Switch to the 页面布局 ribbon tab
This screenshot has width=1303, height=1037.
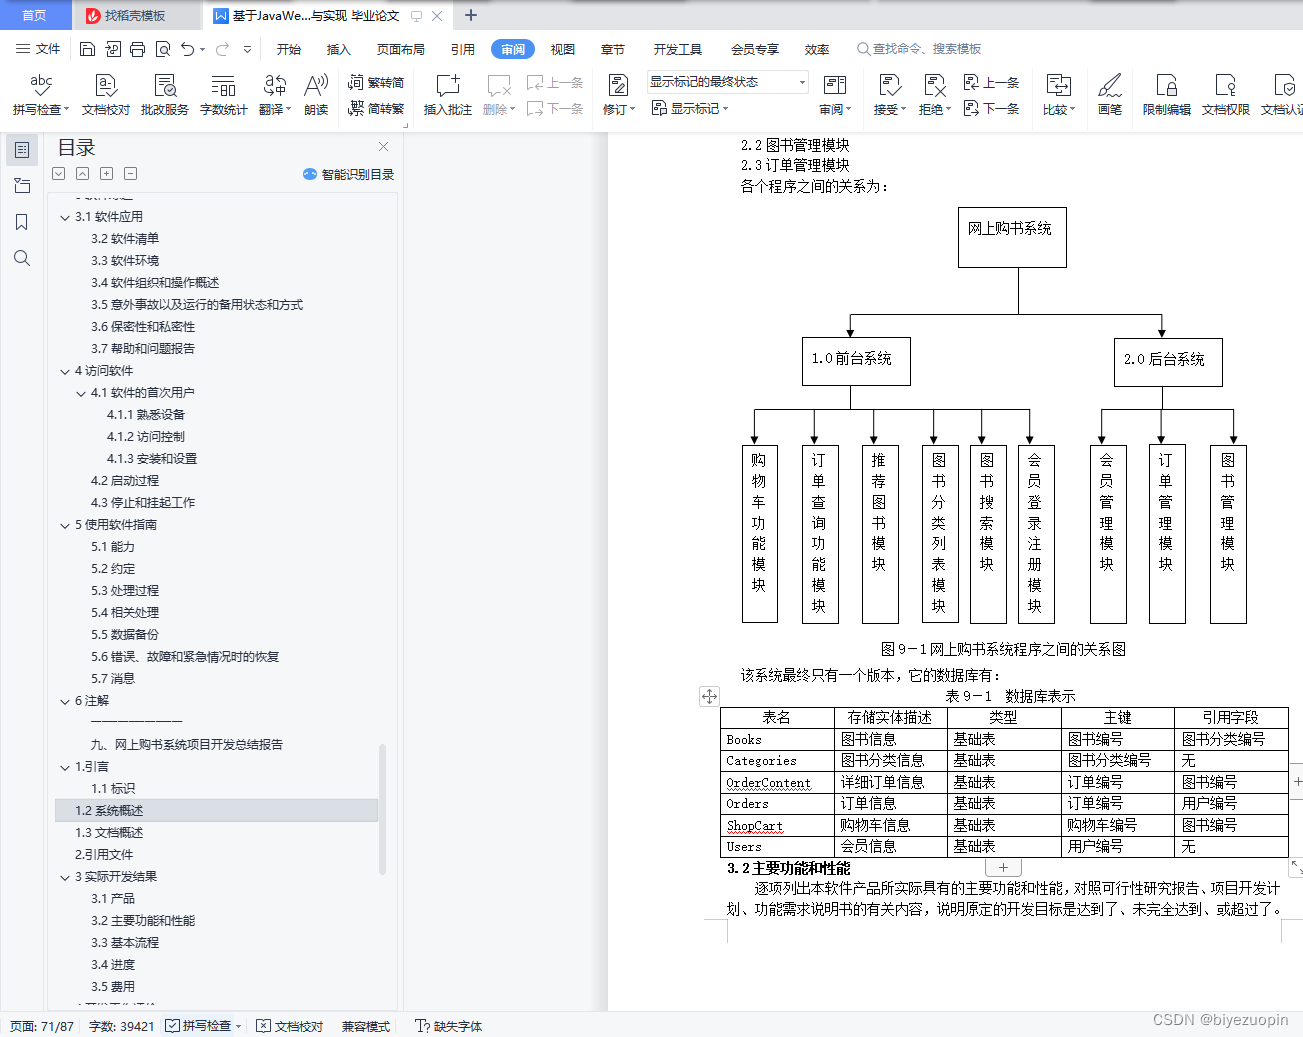tap(400, 48)
